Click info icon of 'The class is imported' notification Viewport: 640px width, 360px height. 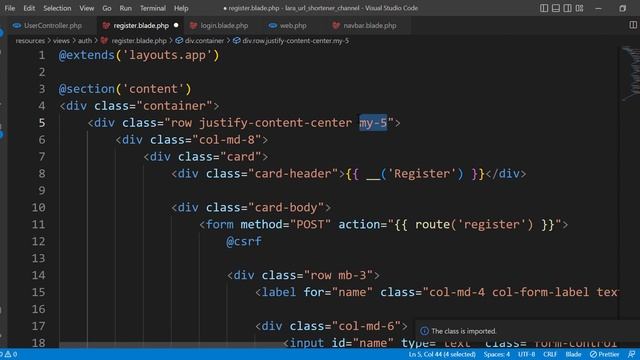click(x=424, y=331)
